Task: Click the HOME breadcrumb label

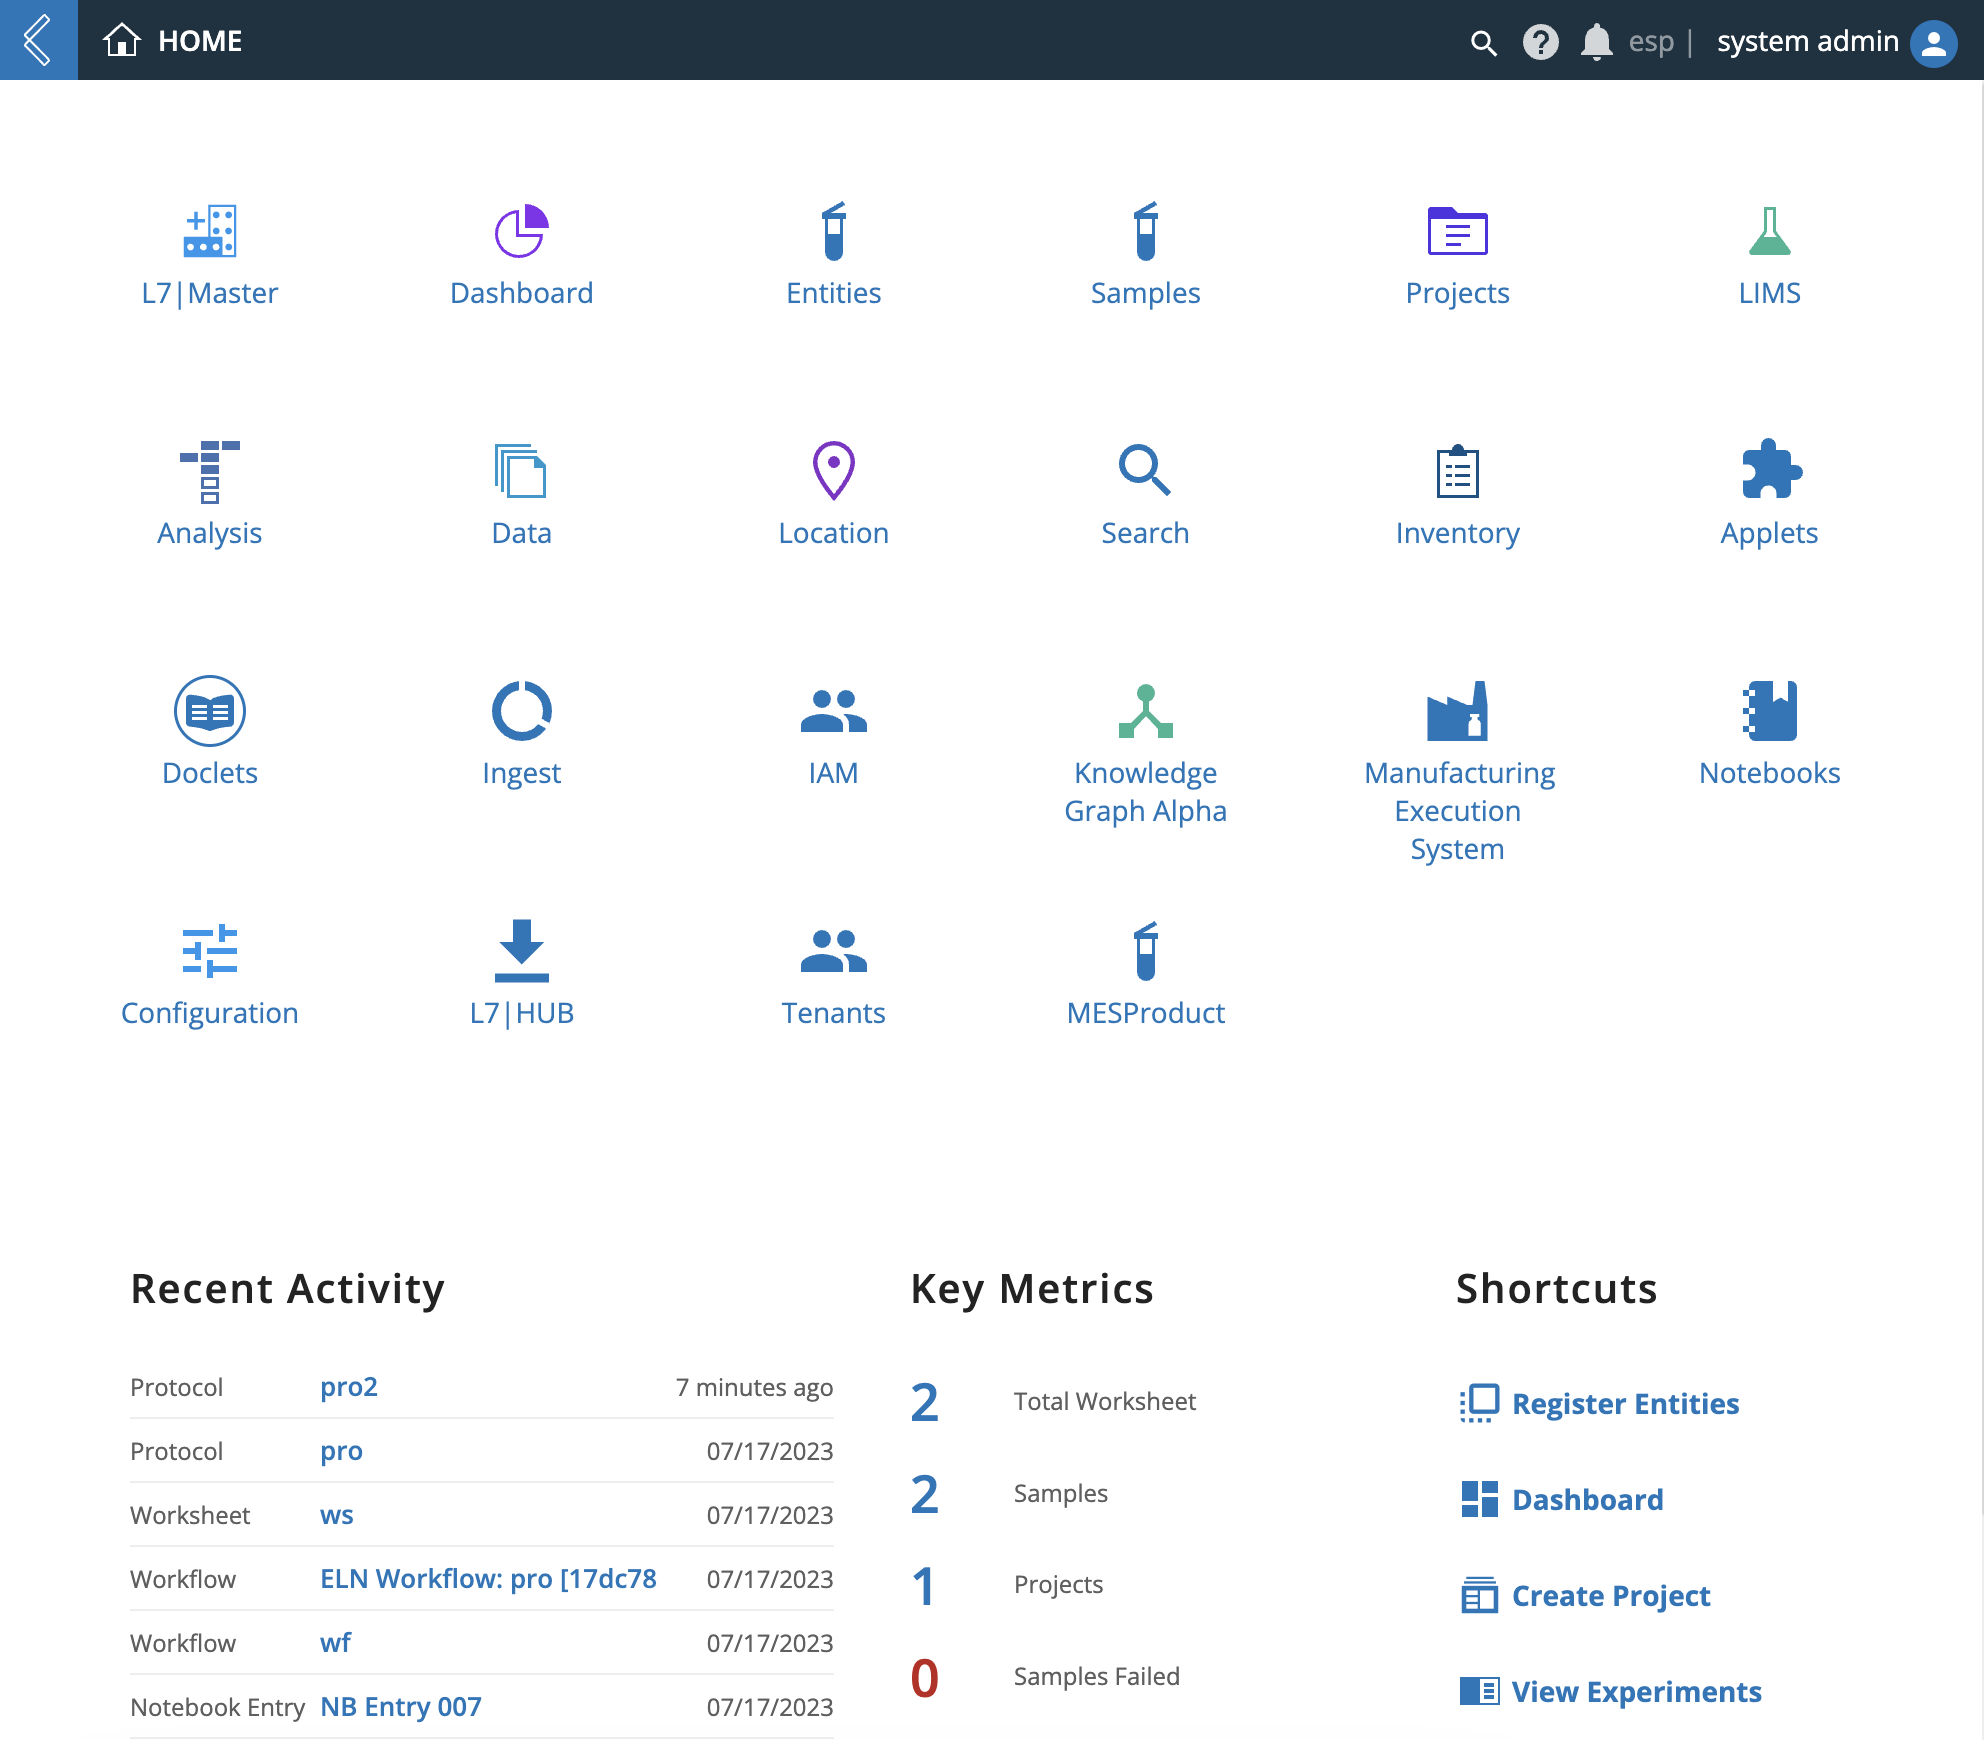Action: 200,41
